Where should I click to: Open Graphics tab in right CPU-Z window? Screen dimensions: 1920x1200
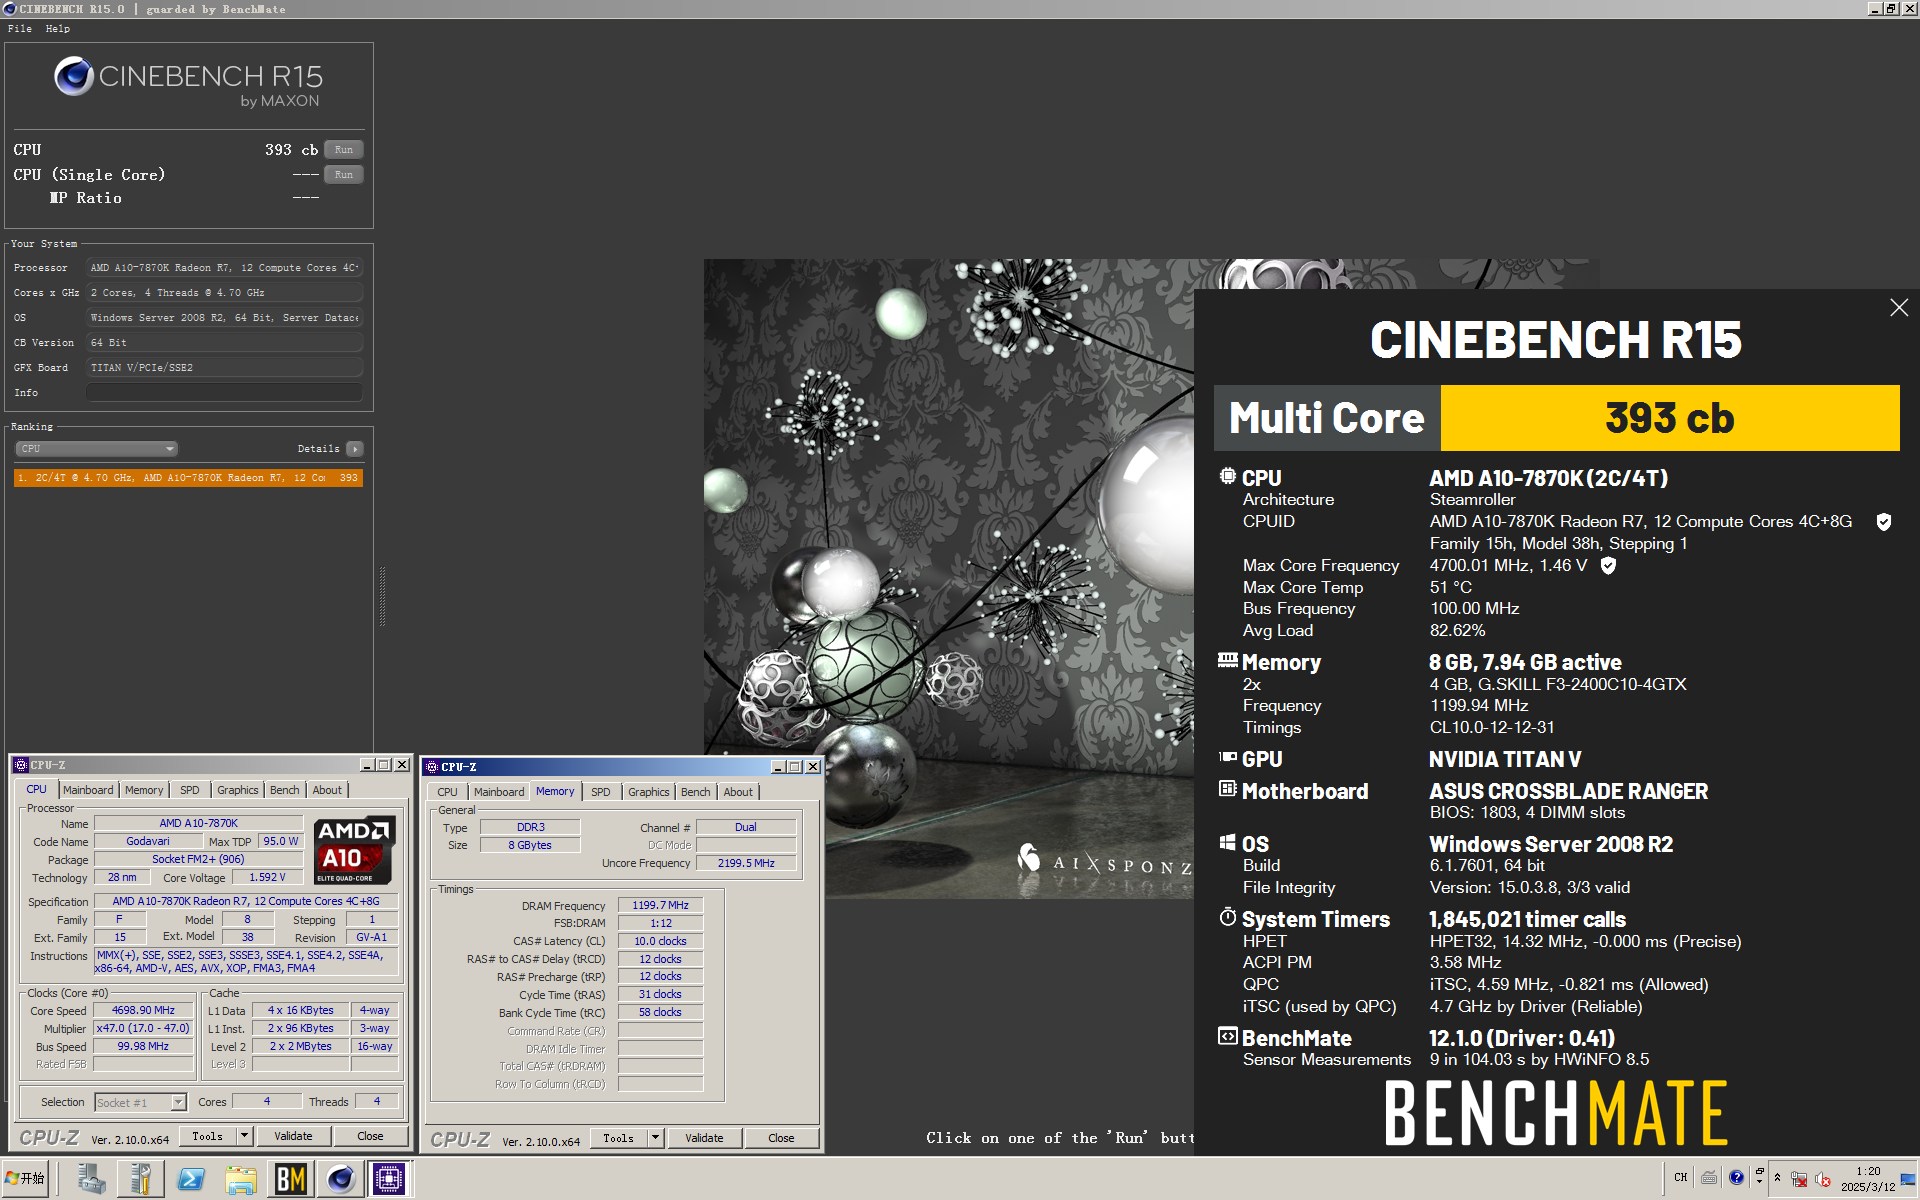(x=649, y=792)
